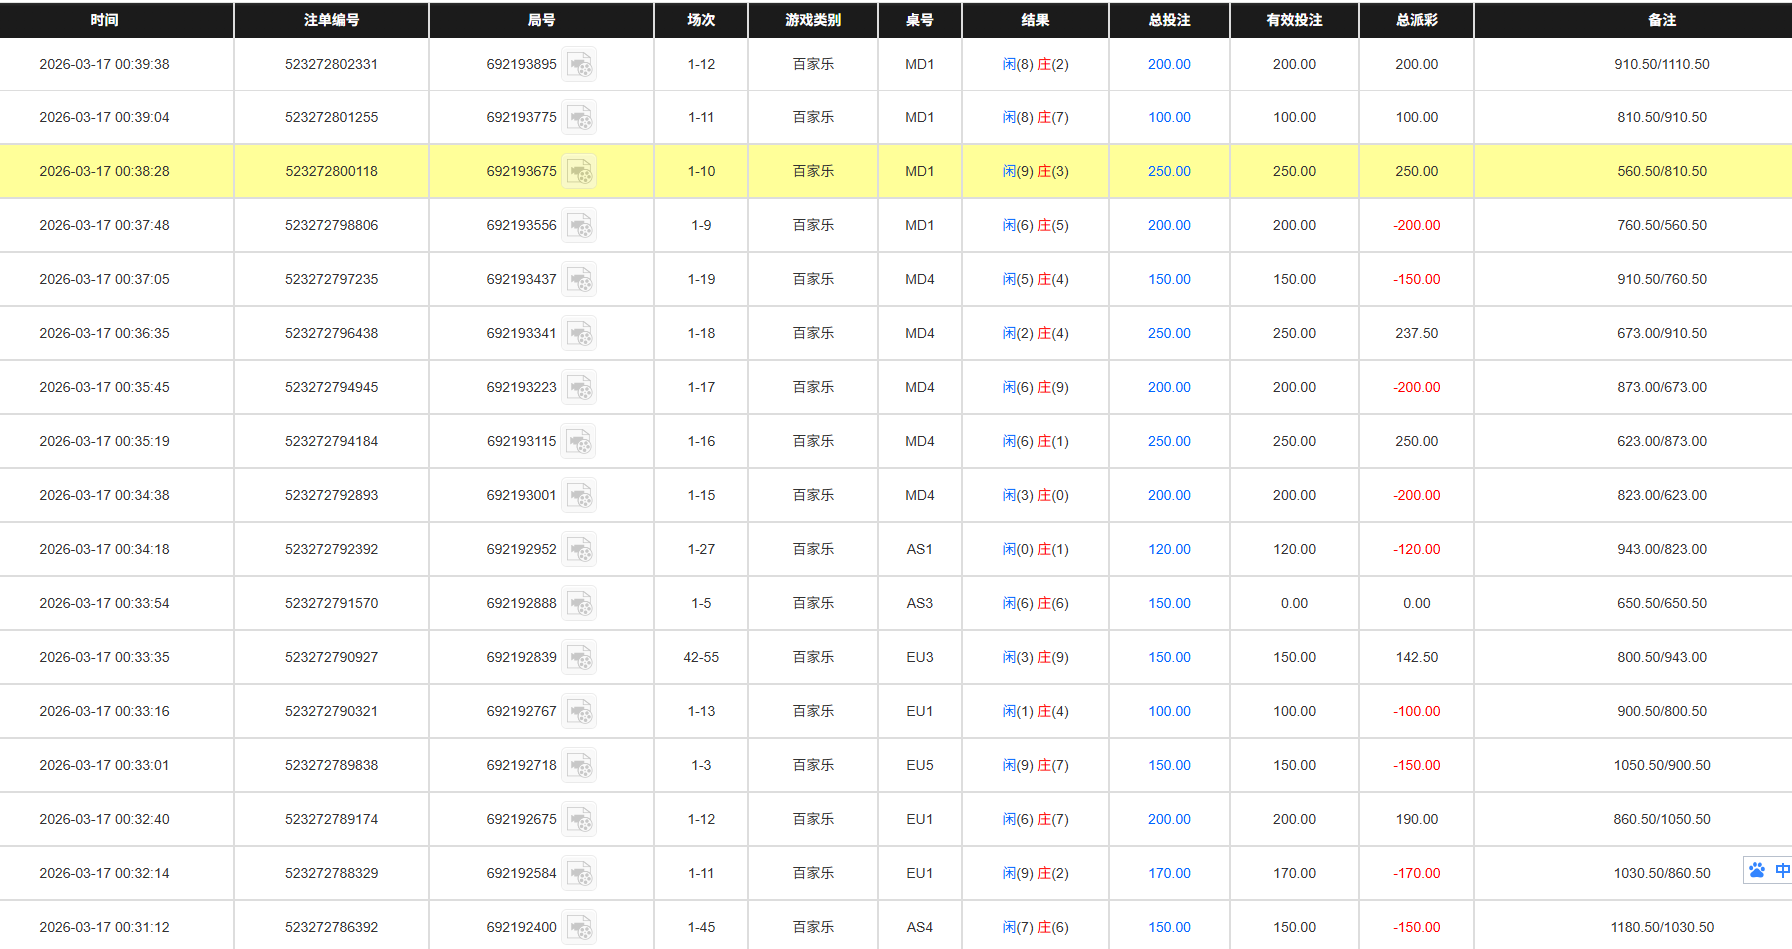Play the replay for game 692192888
Screen dimensions: 1792x949
pos(581,603)
